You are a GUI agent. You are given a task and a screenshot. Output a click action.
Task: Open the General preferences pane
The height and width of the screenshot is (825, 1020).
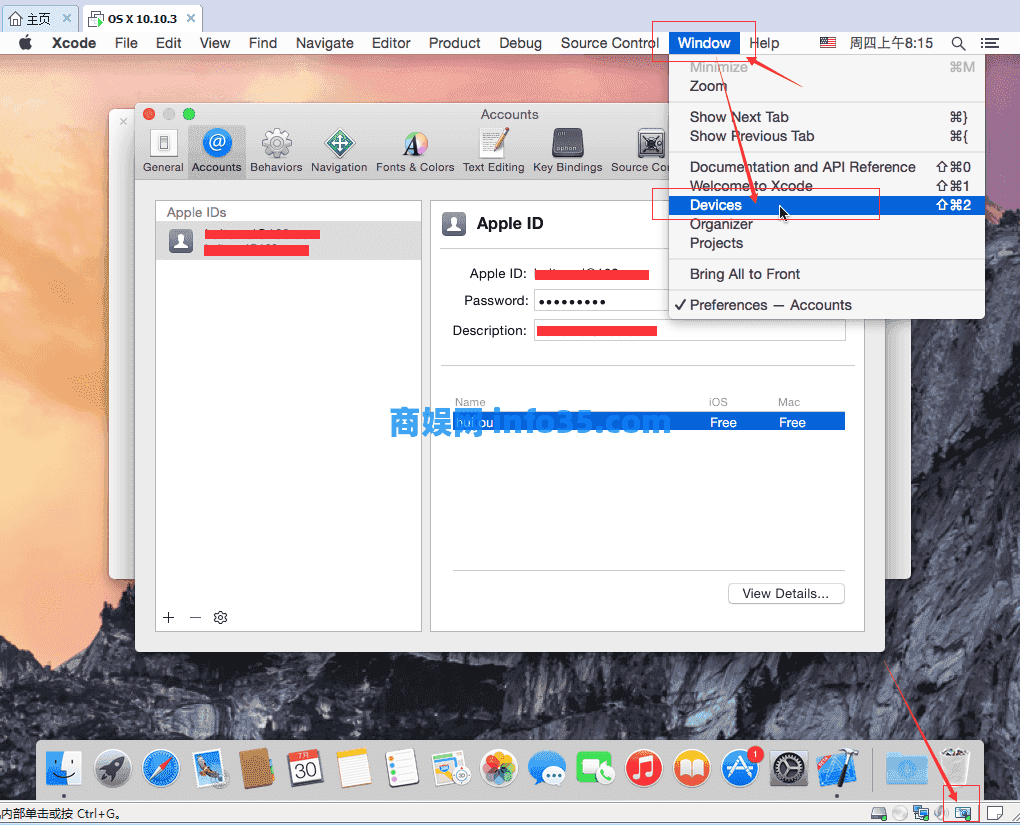(163, 151)
